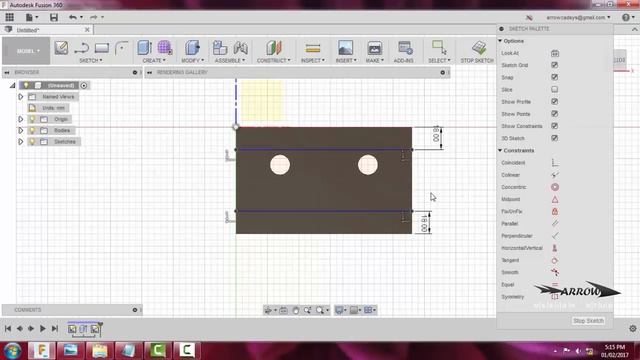Screen dimensions: 640x360
Task: Select the Construct plane tool
Action: point(274,48)
